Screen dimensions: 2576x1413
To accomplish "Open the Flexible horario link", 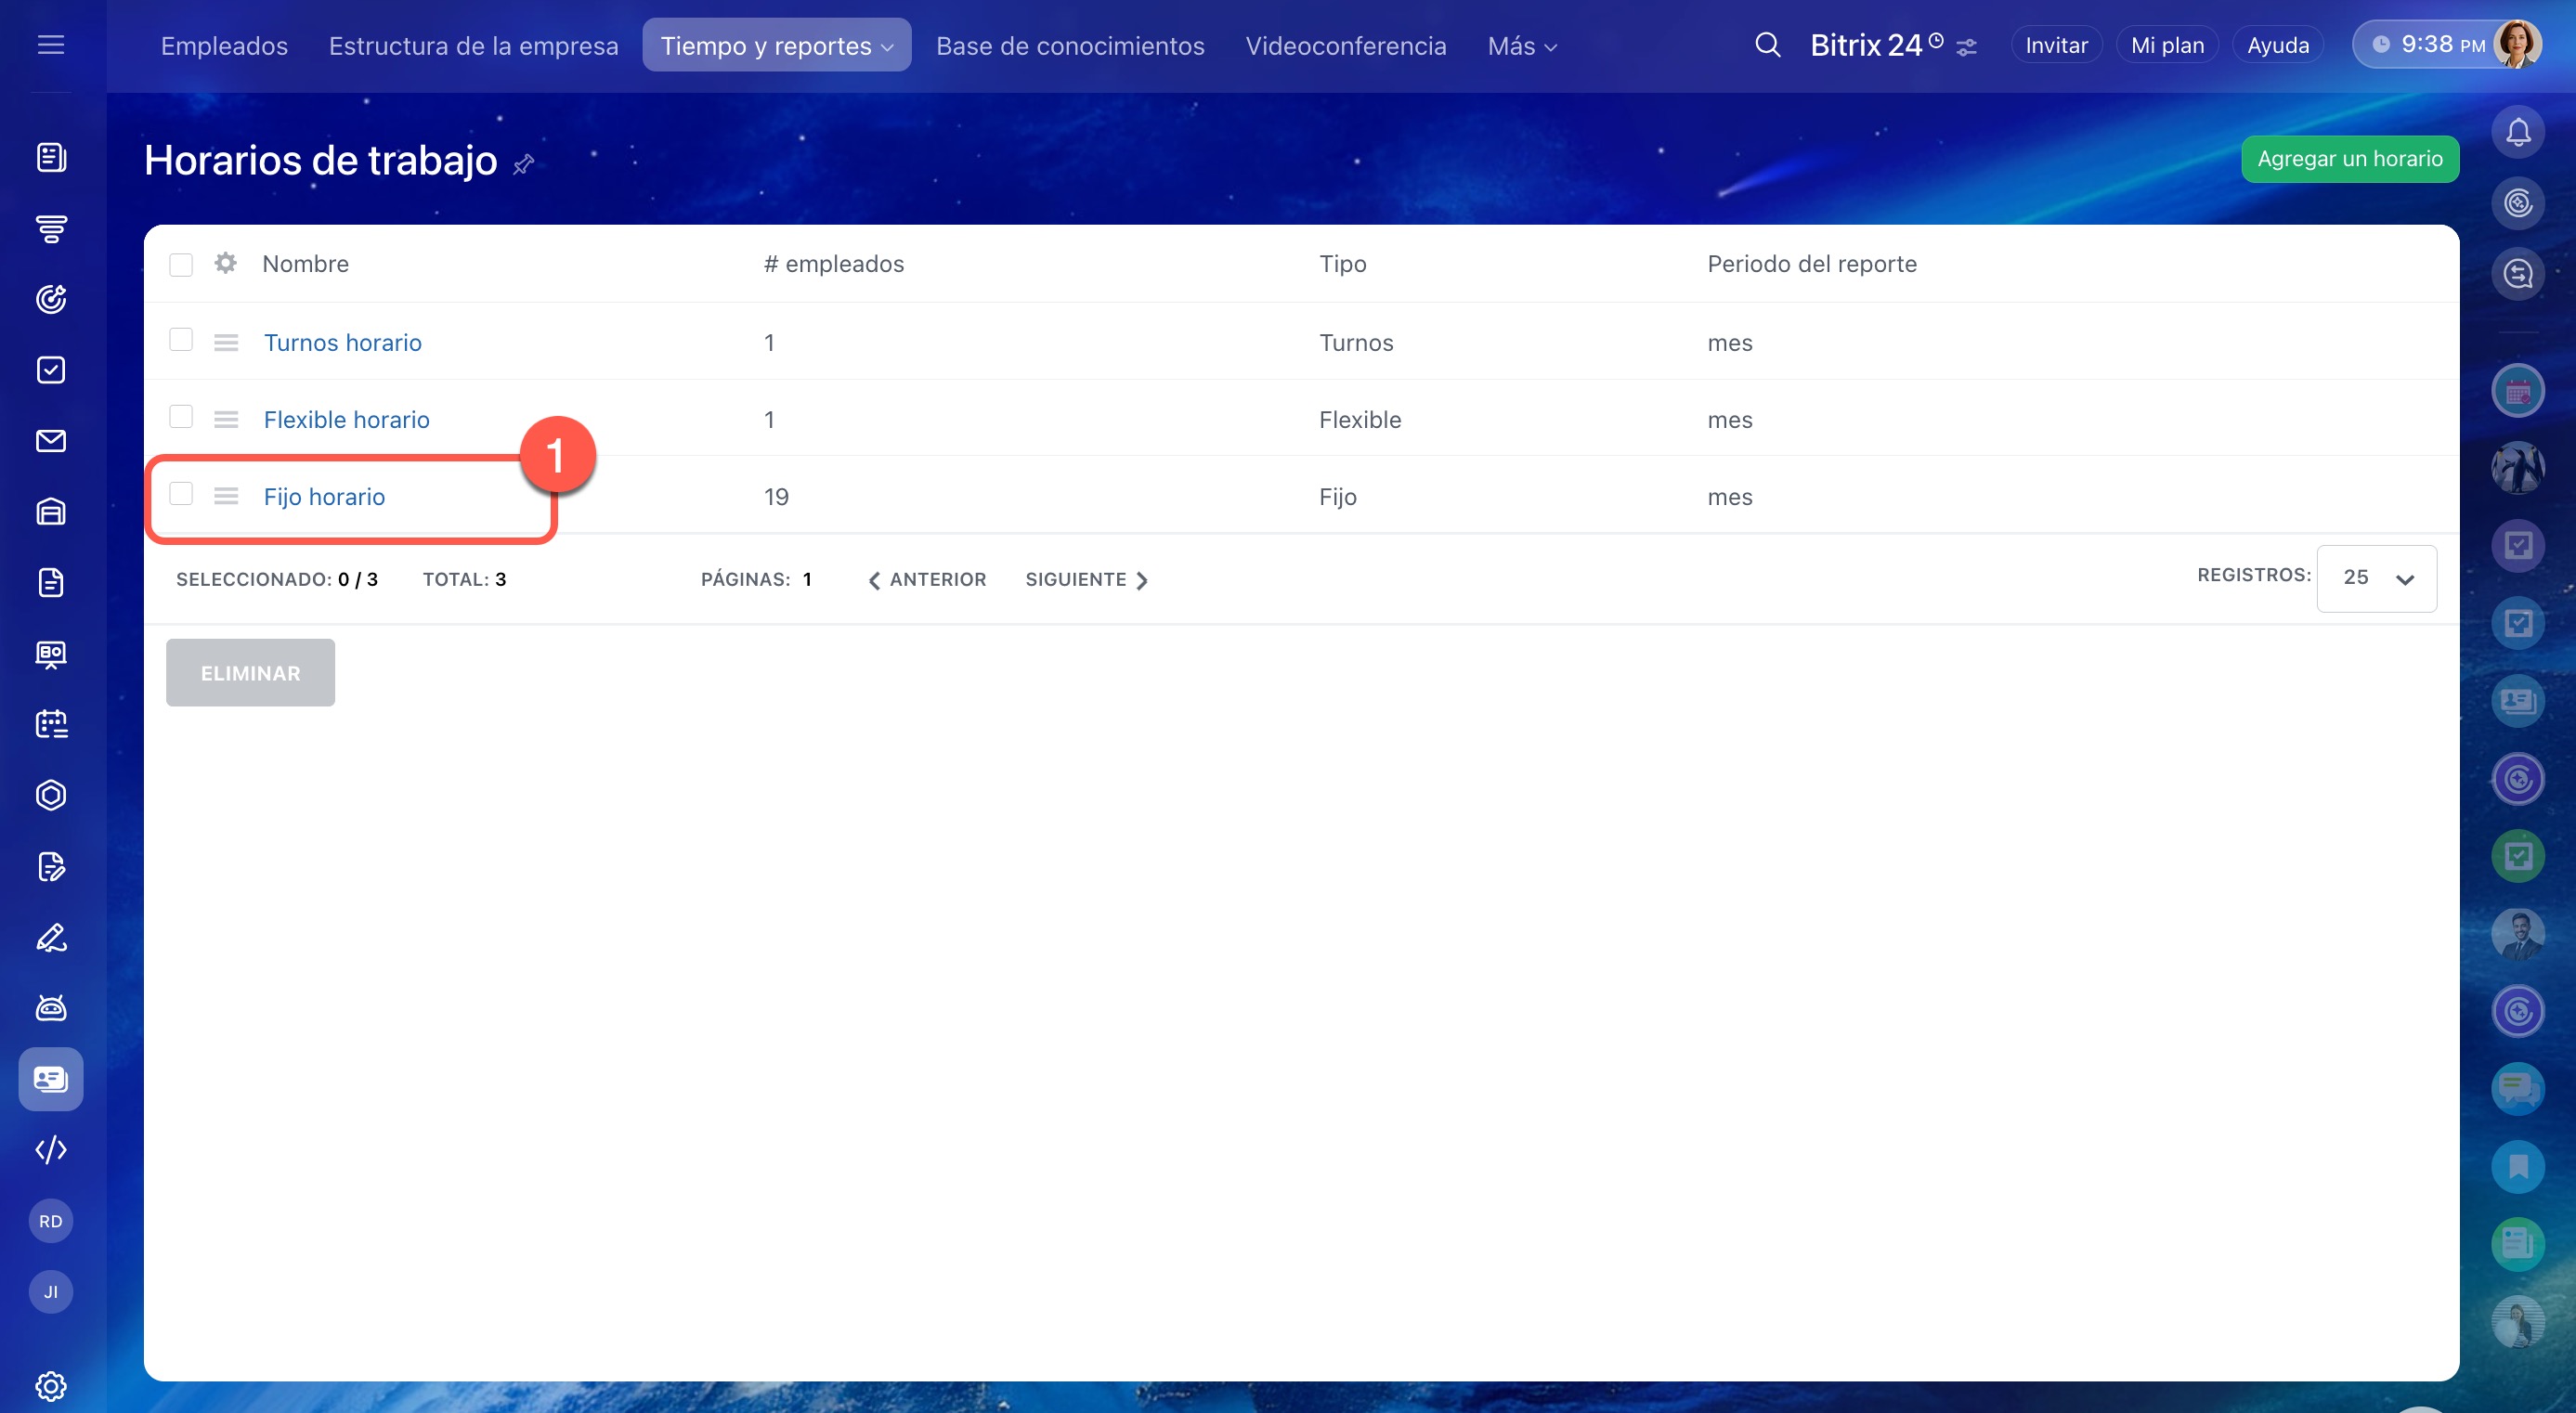I will (346, 420).
